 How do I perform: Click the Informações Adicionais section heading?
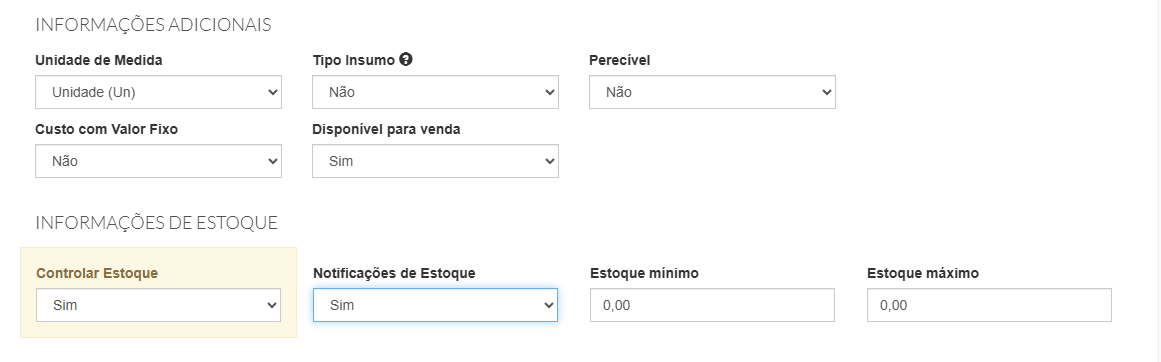coord(153,24)
